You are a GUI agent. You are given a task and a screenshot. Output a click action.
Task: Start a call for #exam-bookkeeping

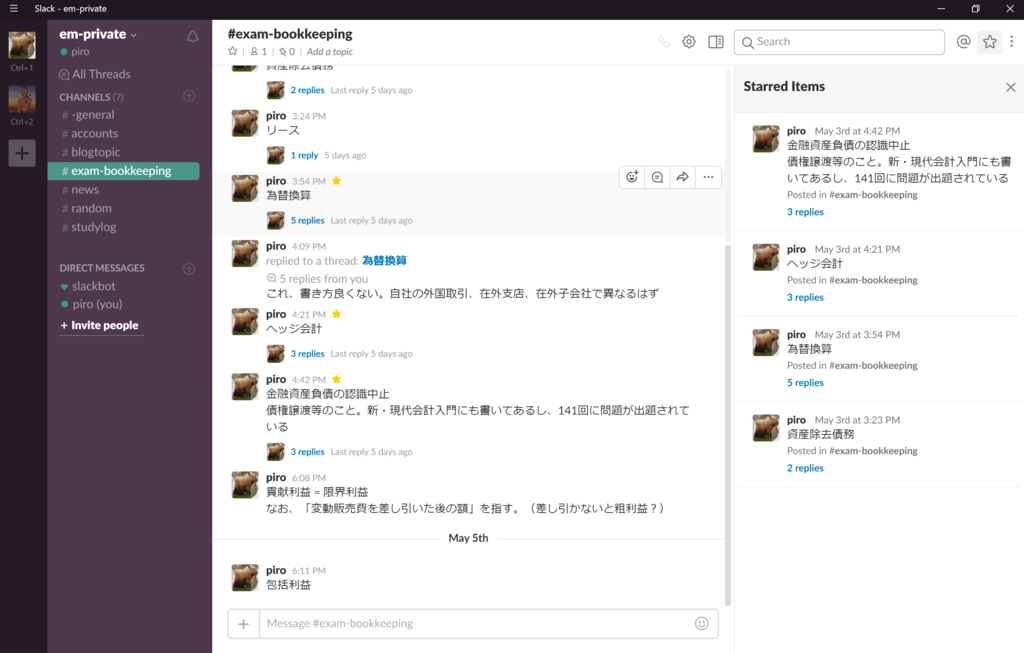[662, 41]
